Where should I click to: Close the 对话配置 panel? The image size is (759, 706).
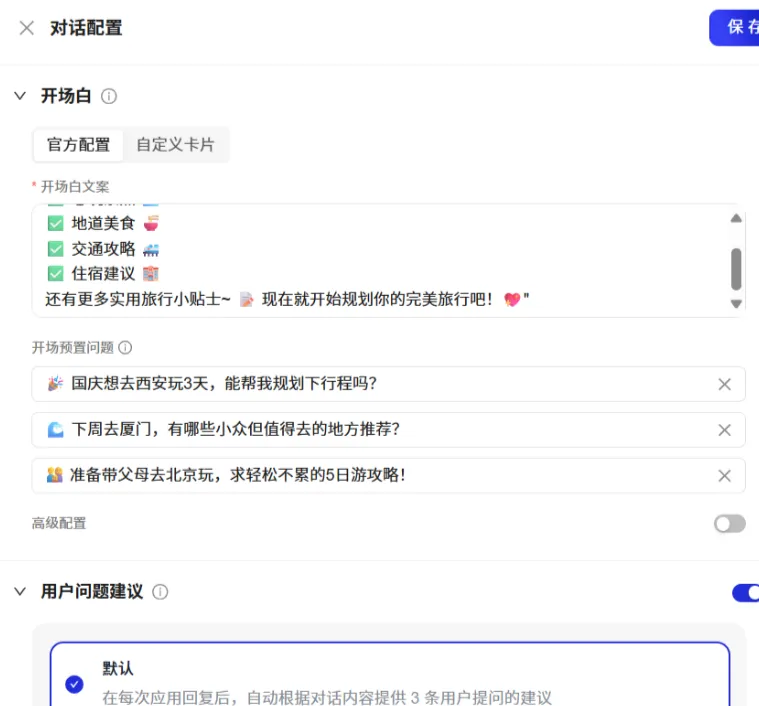(27, 28)
